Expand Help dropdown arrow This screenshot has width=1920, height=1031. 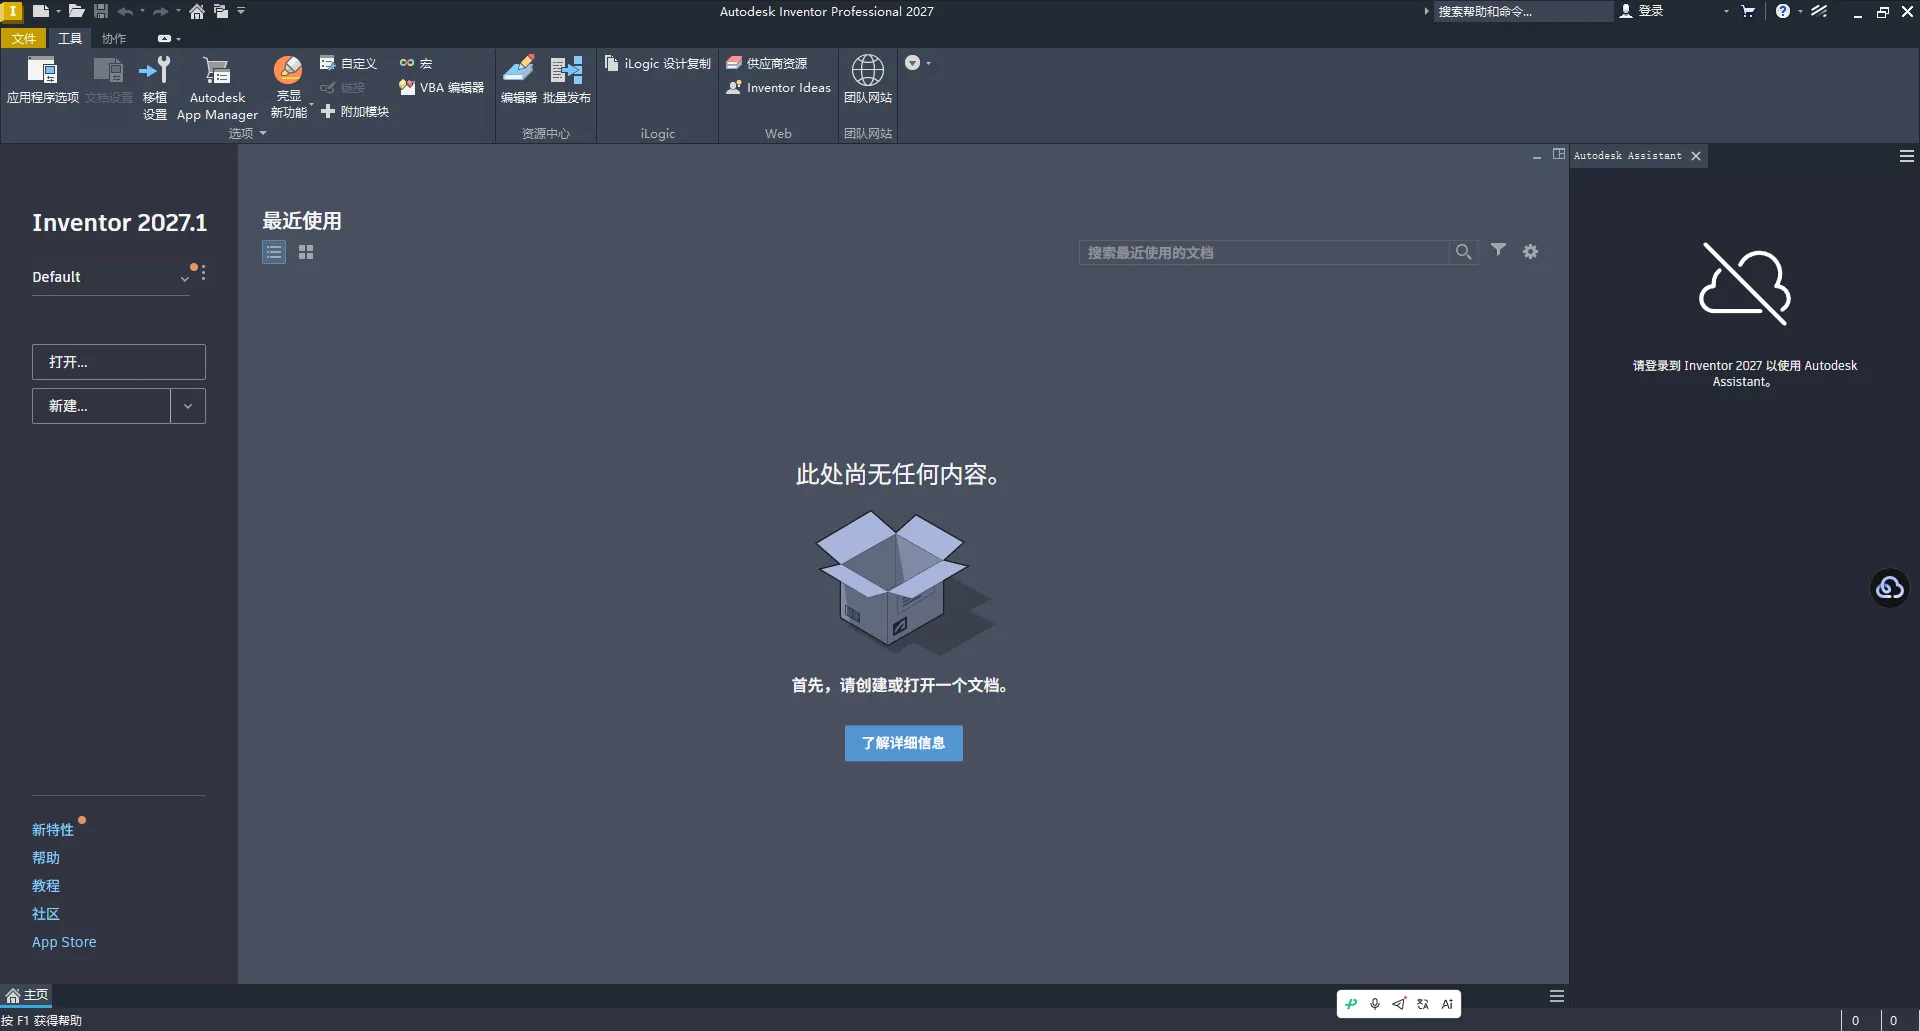(1800, 11)
